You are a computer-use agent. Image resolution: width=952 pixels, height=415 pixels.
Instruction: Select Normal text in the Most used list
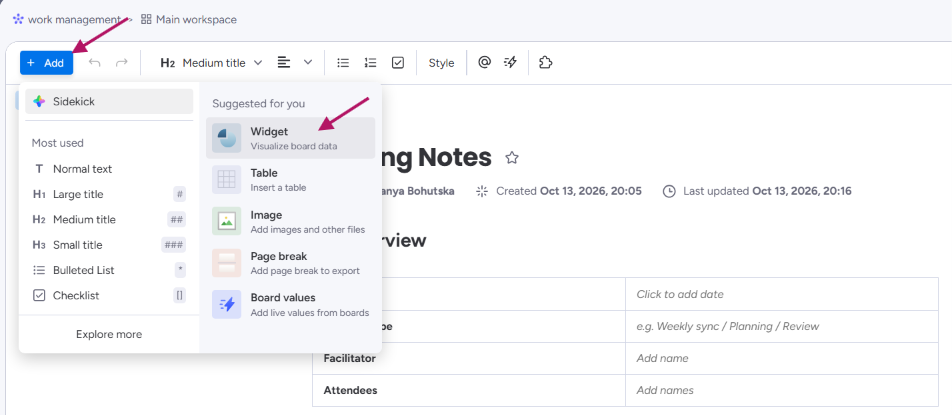coord(109,169)
